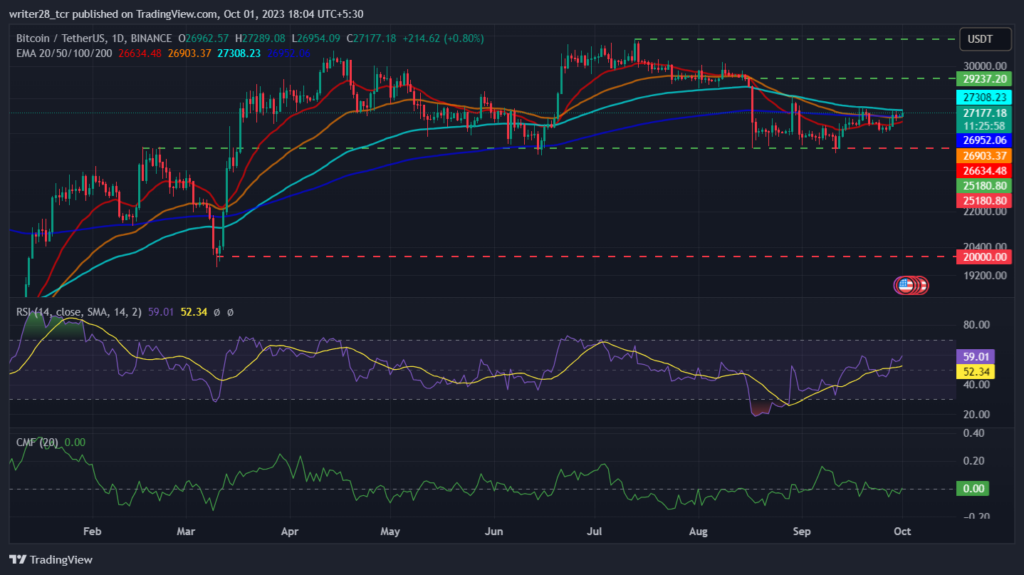
Task: Click the economic event flag icons on chart
Action: [x=911, y=285]
